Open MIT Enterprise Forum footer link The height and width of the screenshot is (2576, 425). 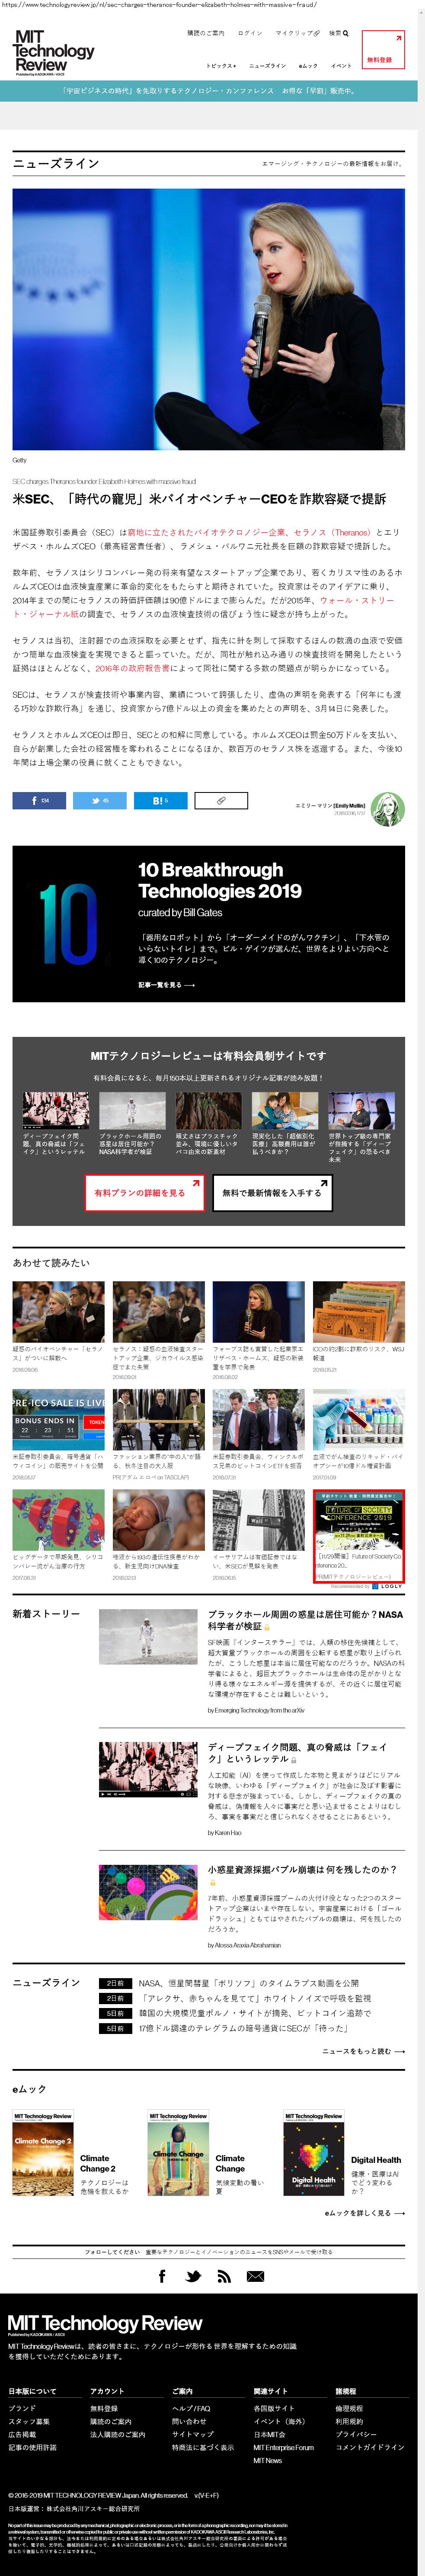[284, 2447]
